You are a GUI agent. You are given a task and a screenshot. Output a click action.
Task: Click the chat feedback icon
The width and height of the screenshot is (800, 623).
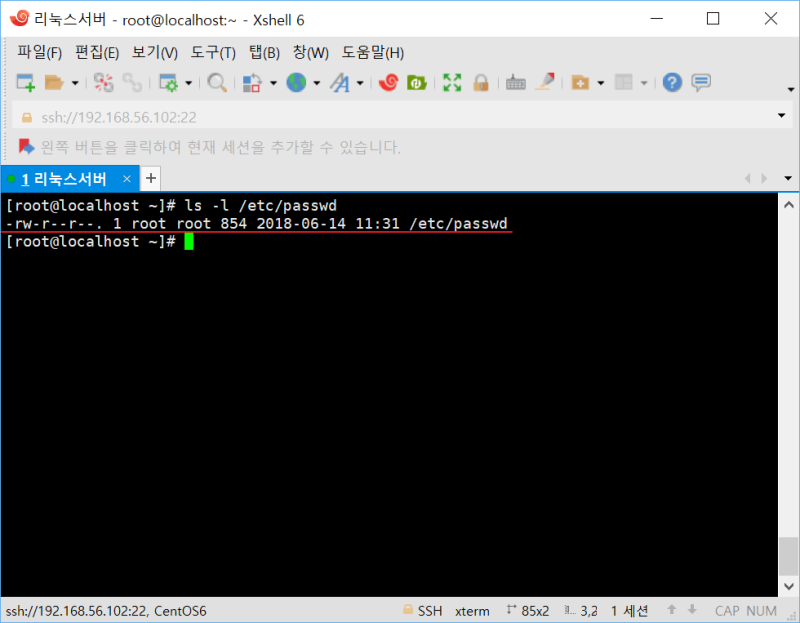pos(701,83)
